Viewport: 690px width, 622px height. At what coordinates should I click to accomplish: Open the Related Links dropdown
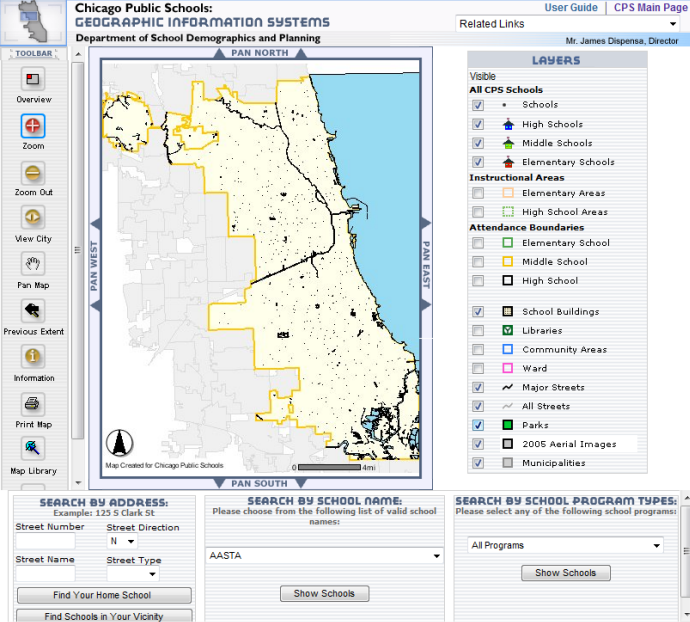coord(568,24)
